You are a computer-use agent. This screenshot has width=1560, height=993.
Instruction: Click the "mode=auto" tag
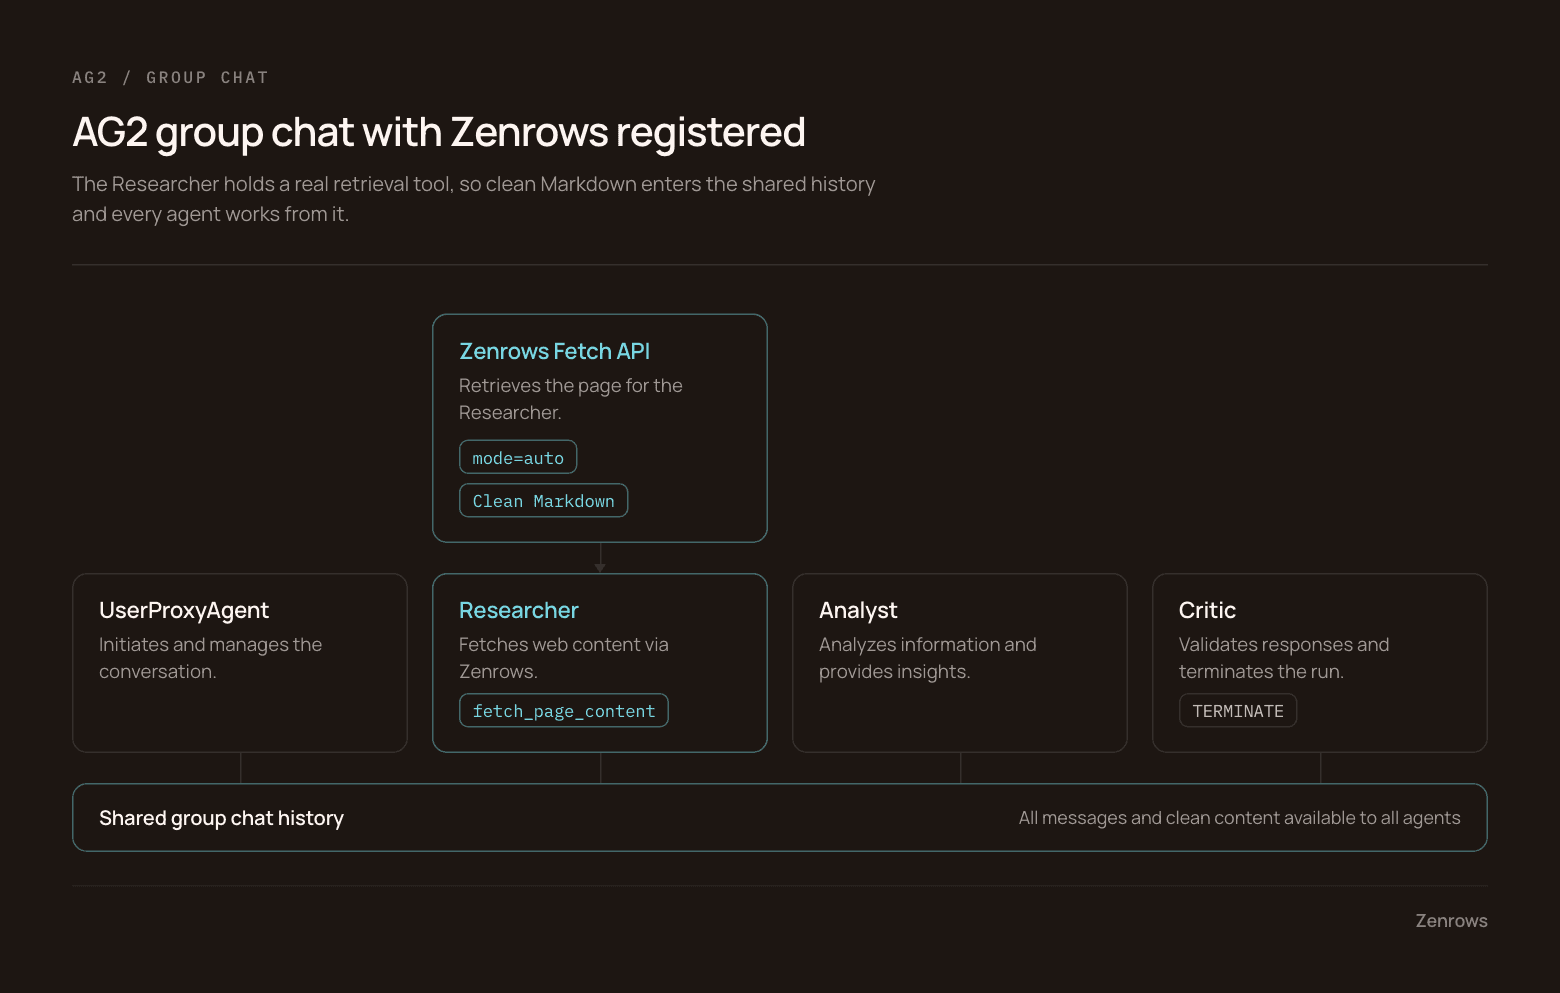(518, 458)
